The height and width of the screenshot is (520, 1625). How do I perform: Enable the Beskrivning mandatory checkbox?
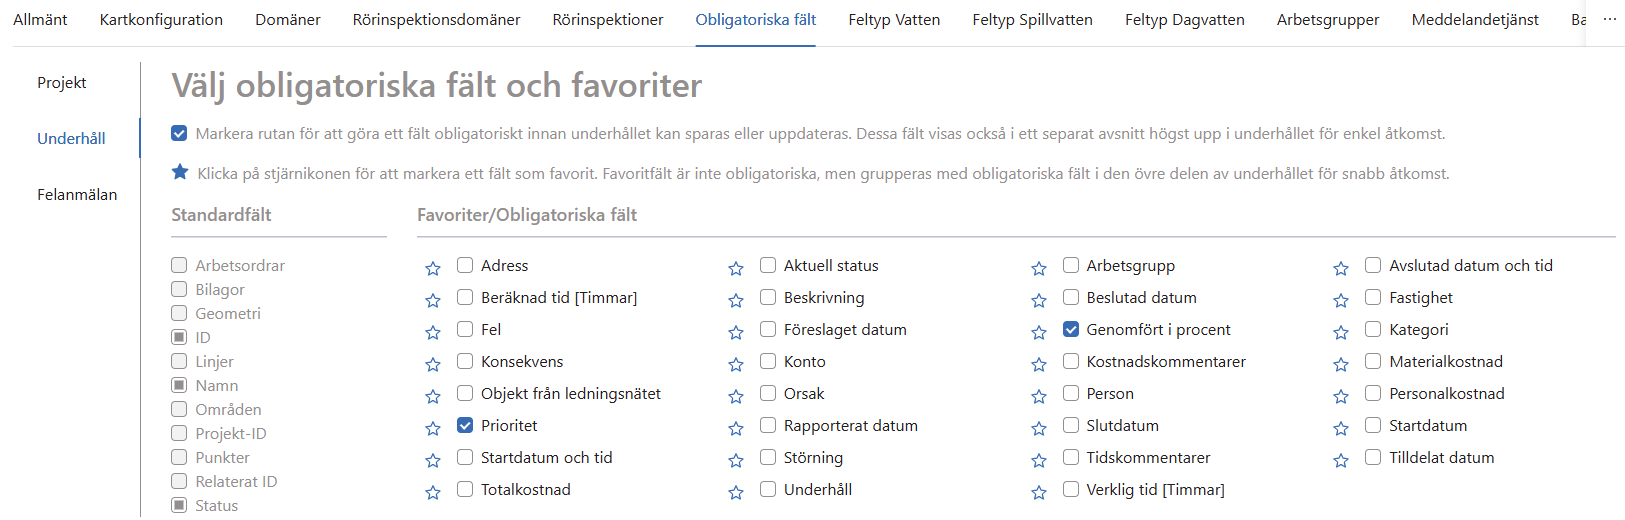click(x=768, y=297)
